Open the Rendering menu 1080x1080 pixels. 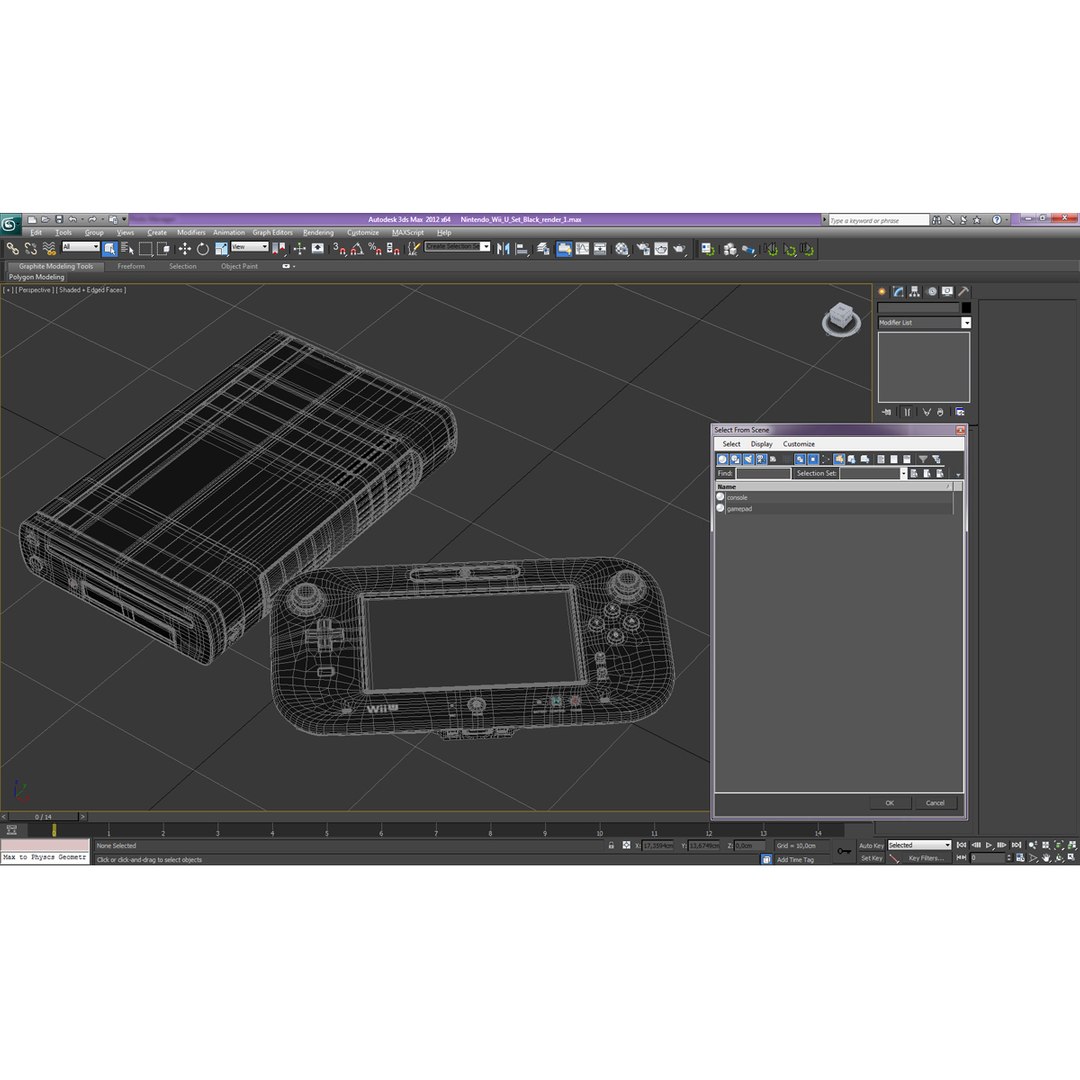click(318, 233)
